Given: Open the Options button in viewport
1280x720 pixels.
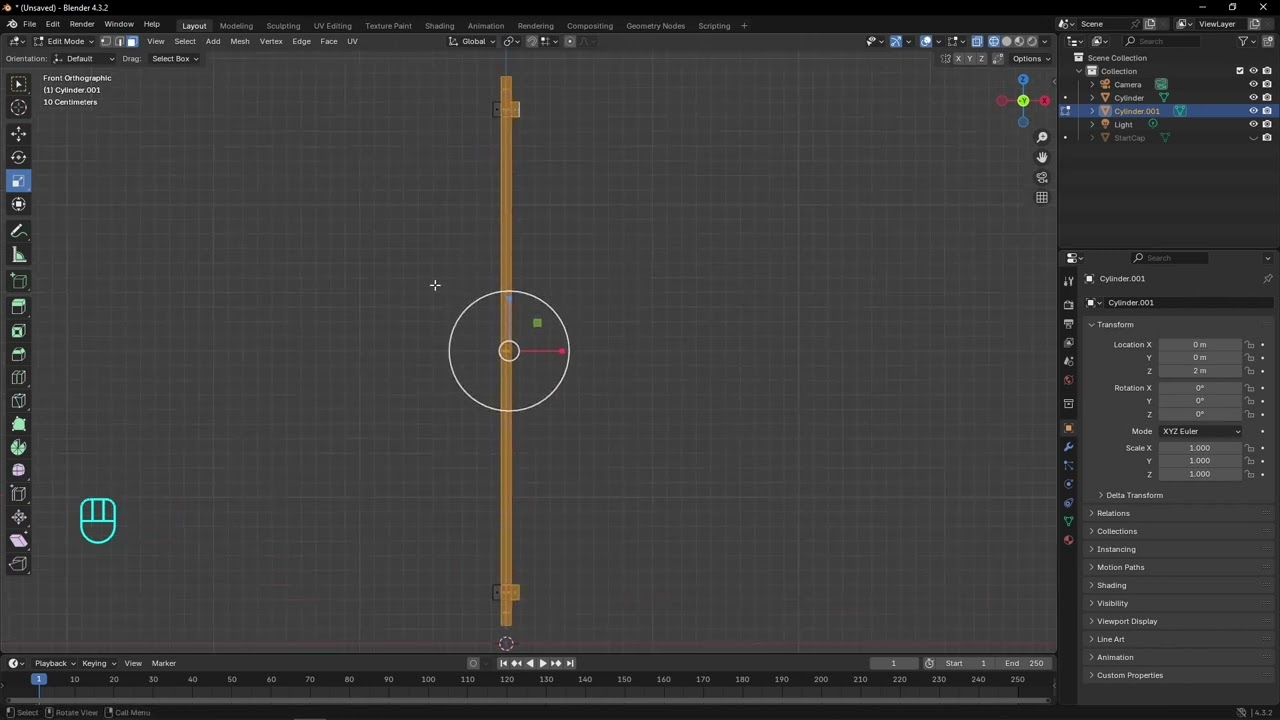Looking at the screenshot, I should (1031, 58).
